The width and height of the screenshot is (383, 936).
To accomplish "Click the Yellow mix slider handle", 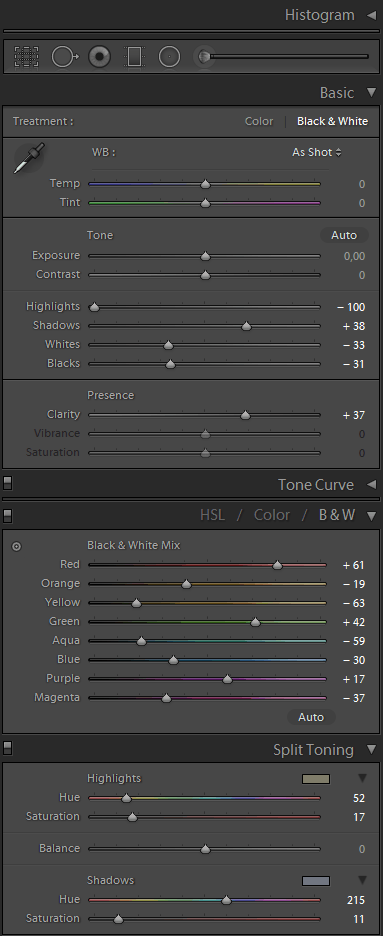I will tap(136, 603).
